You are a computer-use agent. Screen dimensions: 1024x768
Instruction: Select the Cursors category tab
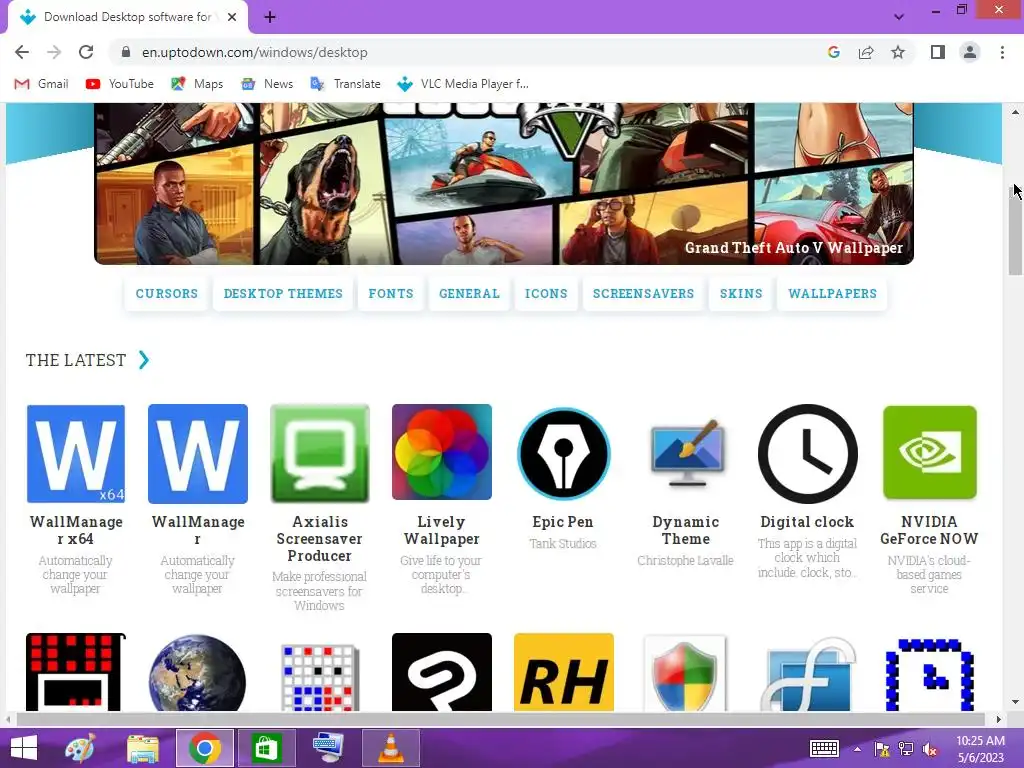click(167, 294)
